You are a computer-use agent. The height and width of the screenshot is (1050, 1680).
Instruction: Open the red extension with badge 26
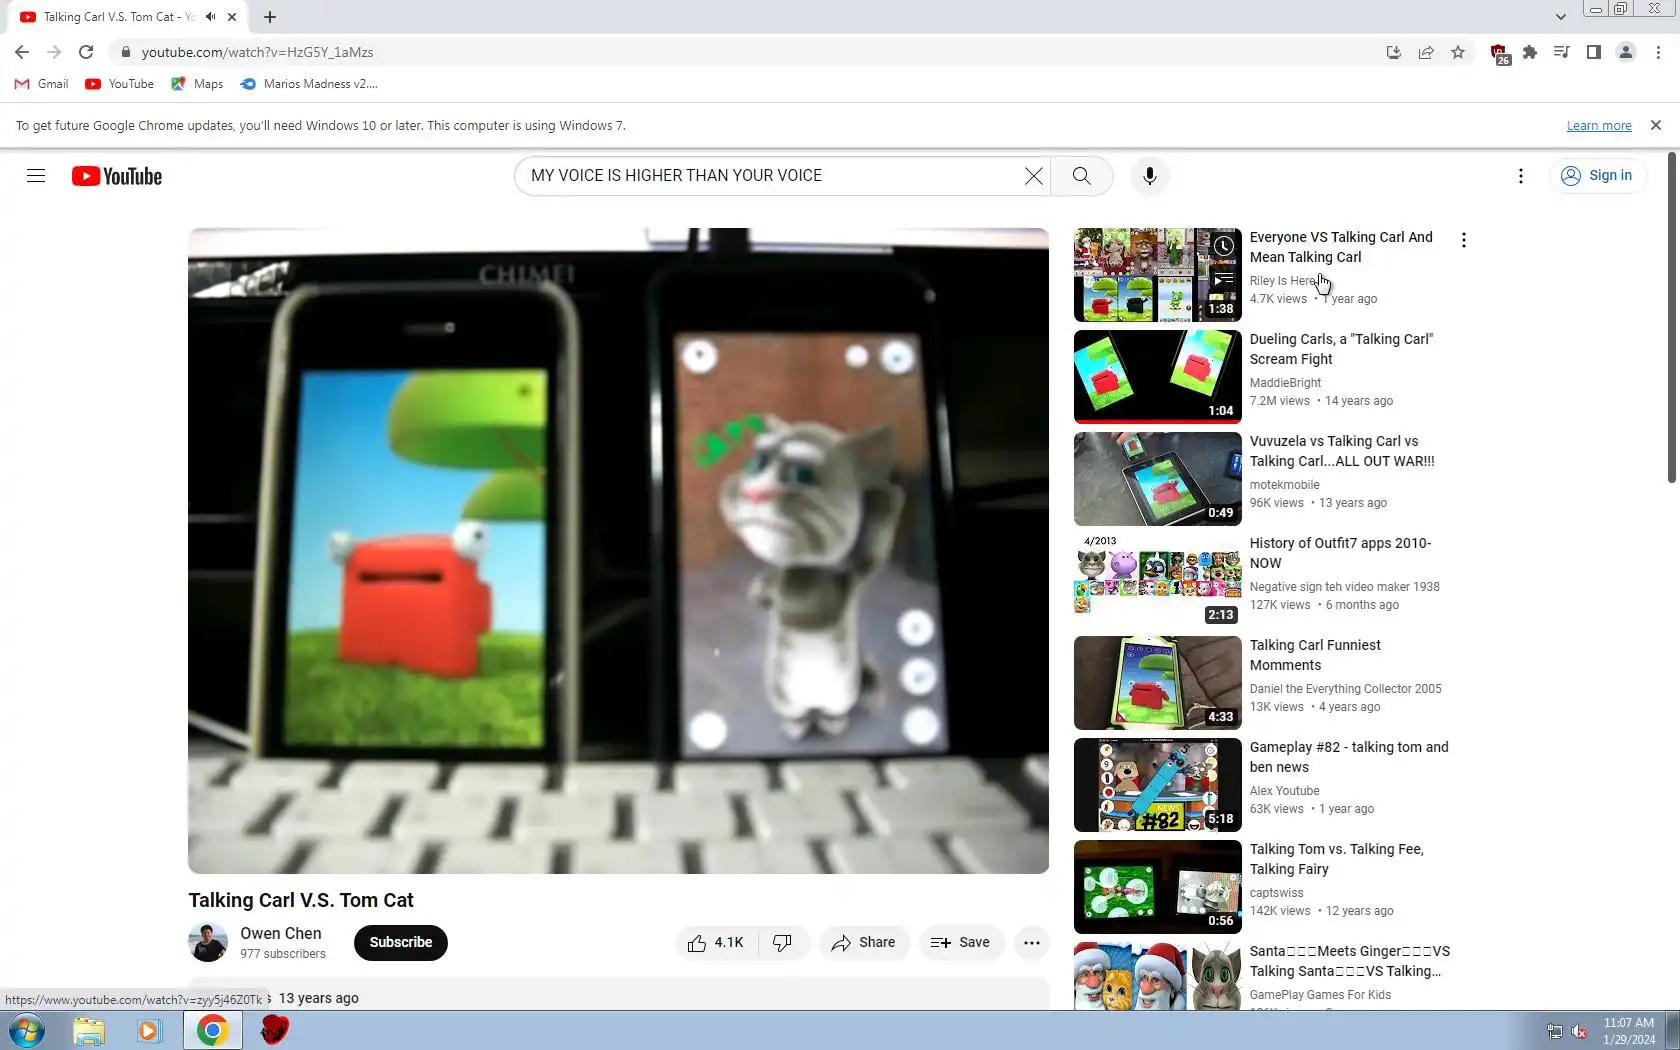[x=1499, y=53]
